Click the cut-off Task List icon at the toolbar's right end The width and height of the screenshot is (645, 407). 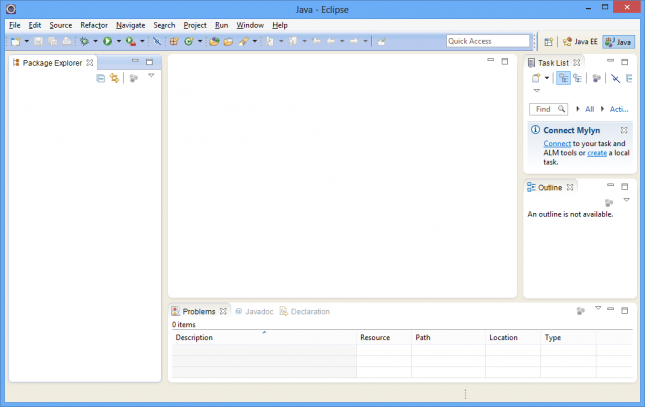629,78
